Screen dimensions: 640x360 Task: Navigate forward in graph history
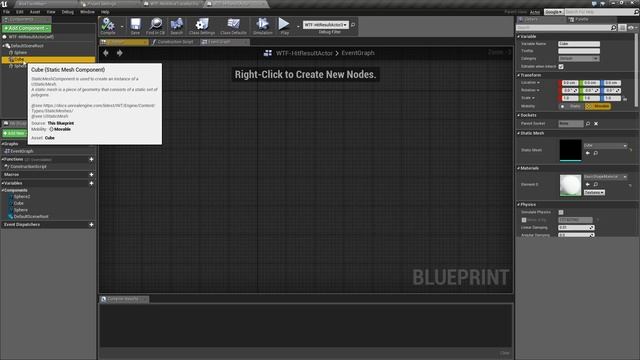tap(120, 53)
